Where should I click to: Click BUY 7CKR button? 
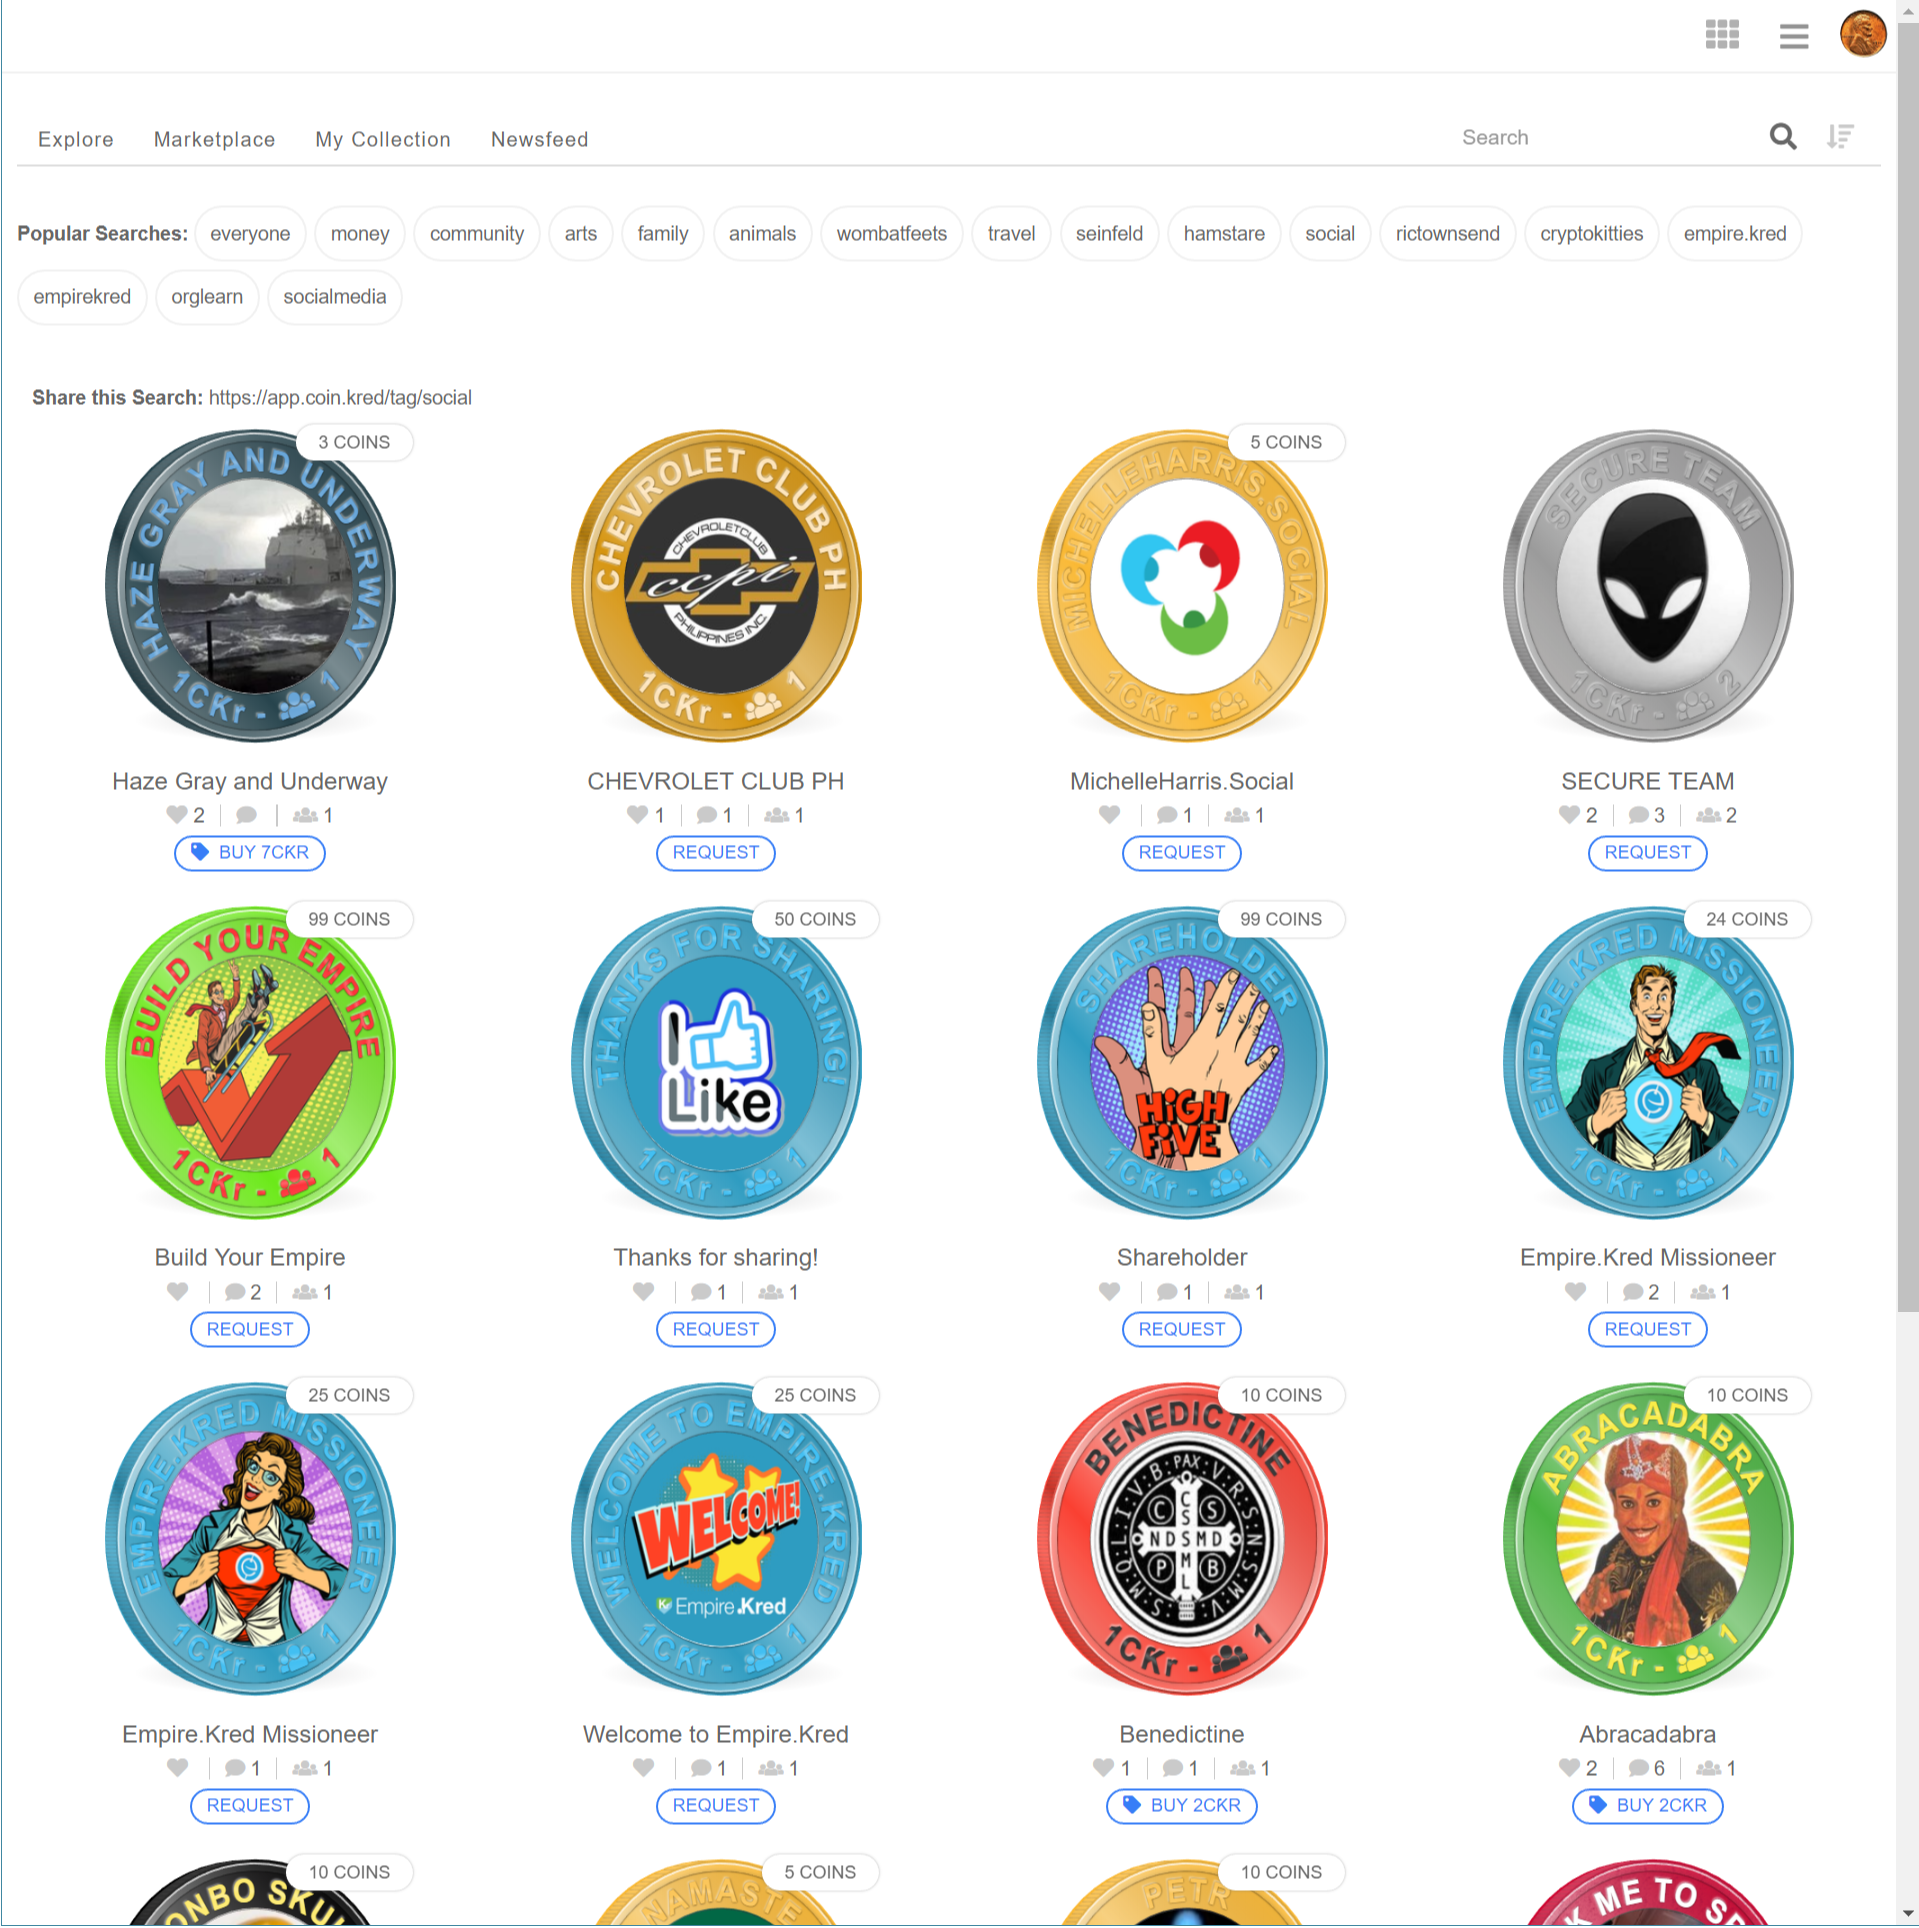click(x=250, y=853)
